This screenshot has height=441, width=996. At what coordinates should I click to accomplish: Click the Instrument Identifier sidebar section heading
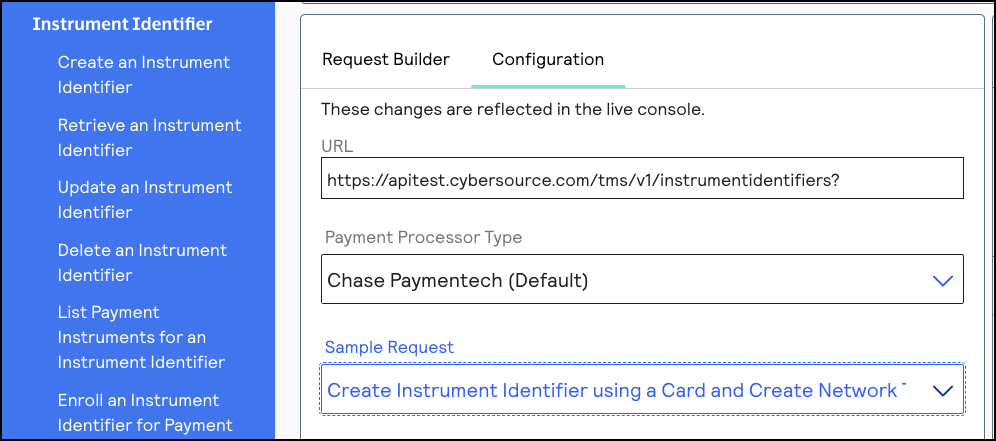coord(122,24)
